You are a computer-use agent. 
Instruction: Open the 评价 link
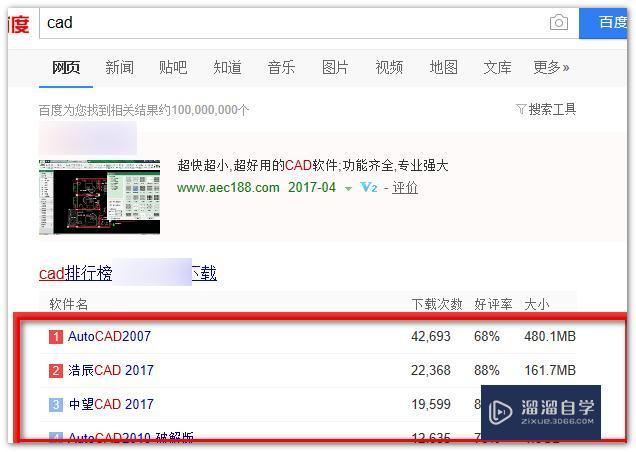pos(405,187)
